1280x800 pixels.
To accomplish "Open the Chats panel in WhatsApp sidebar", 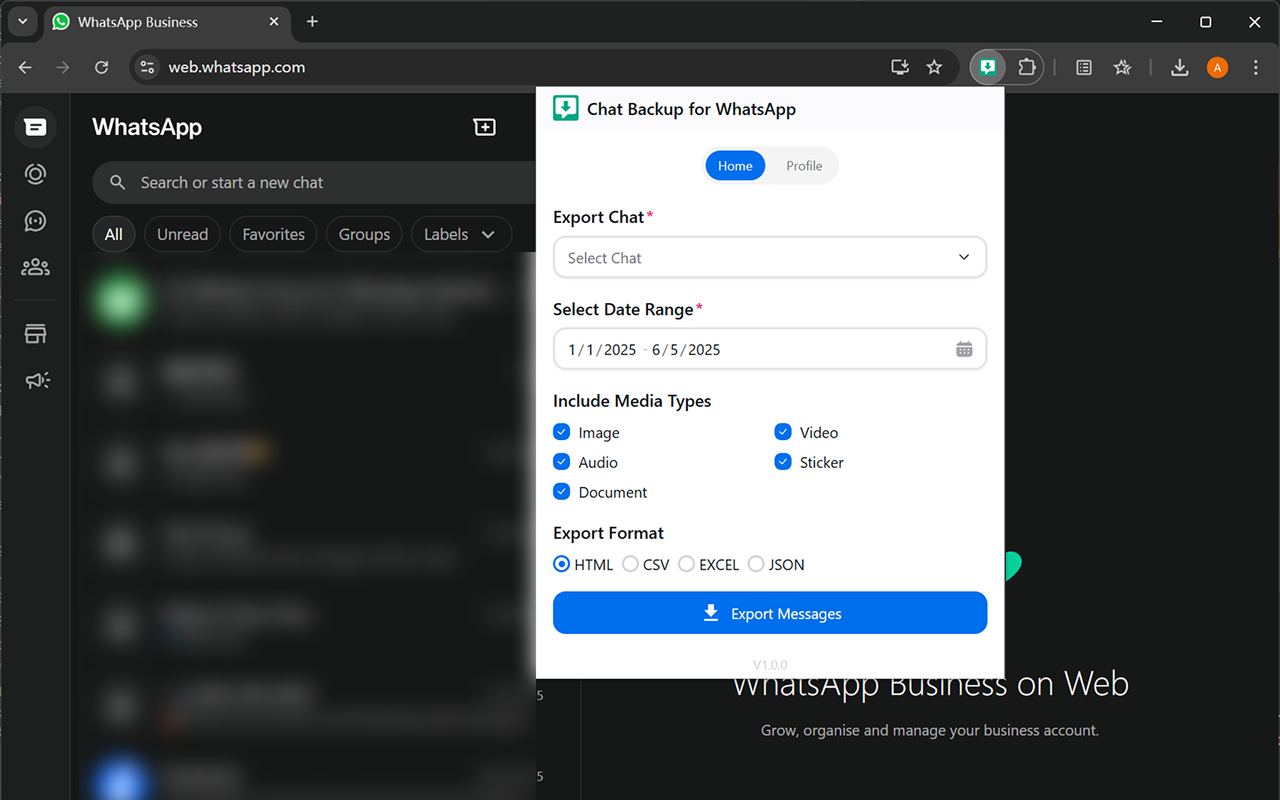I will point(35,127).
